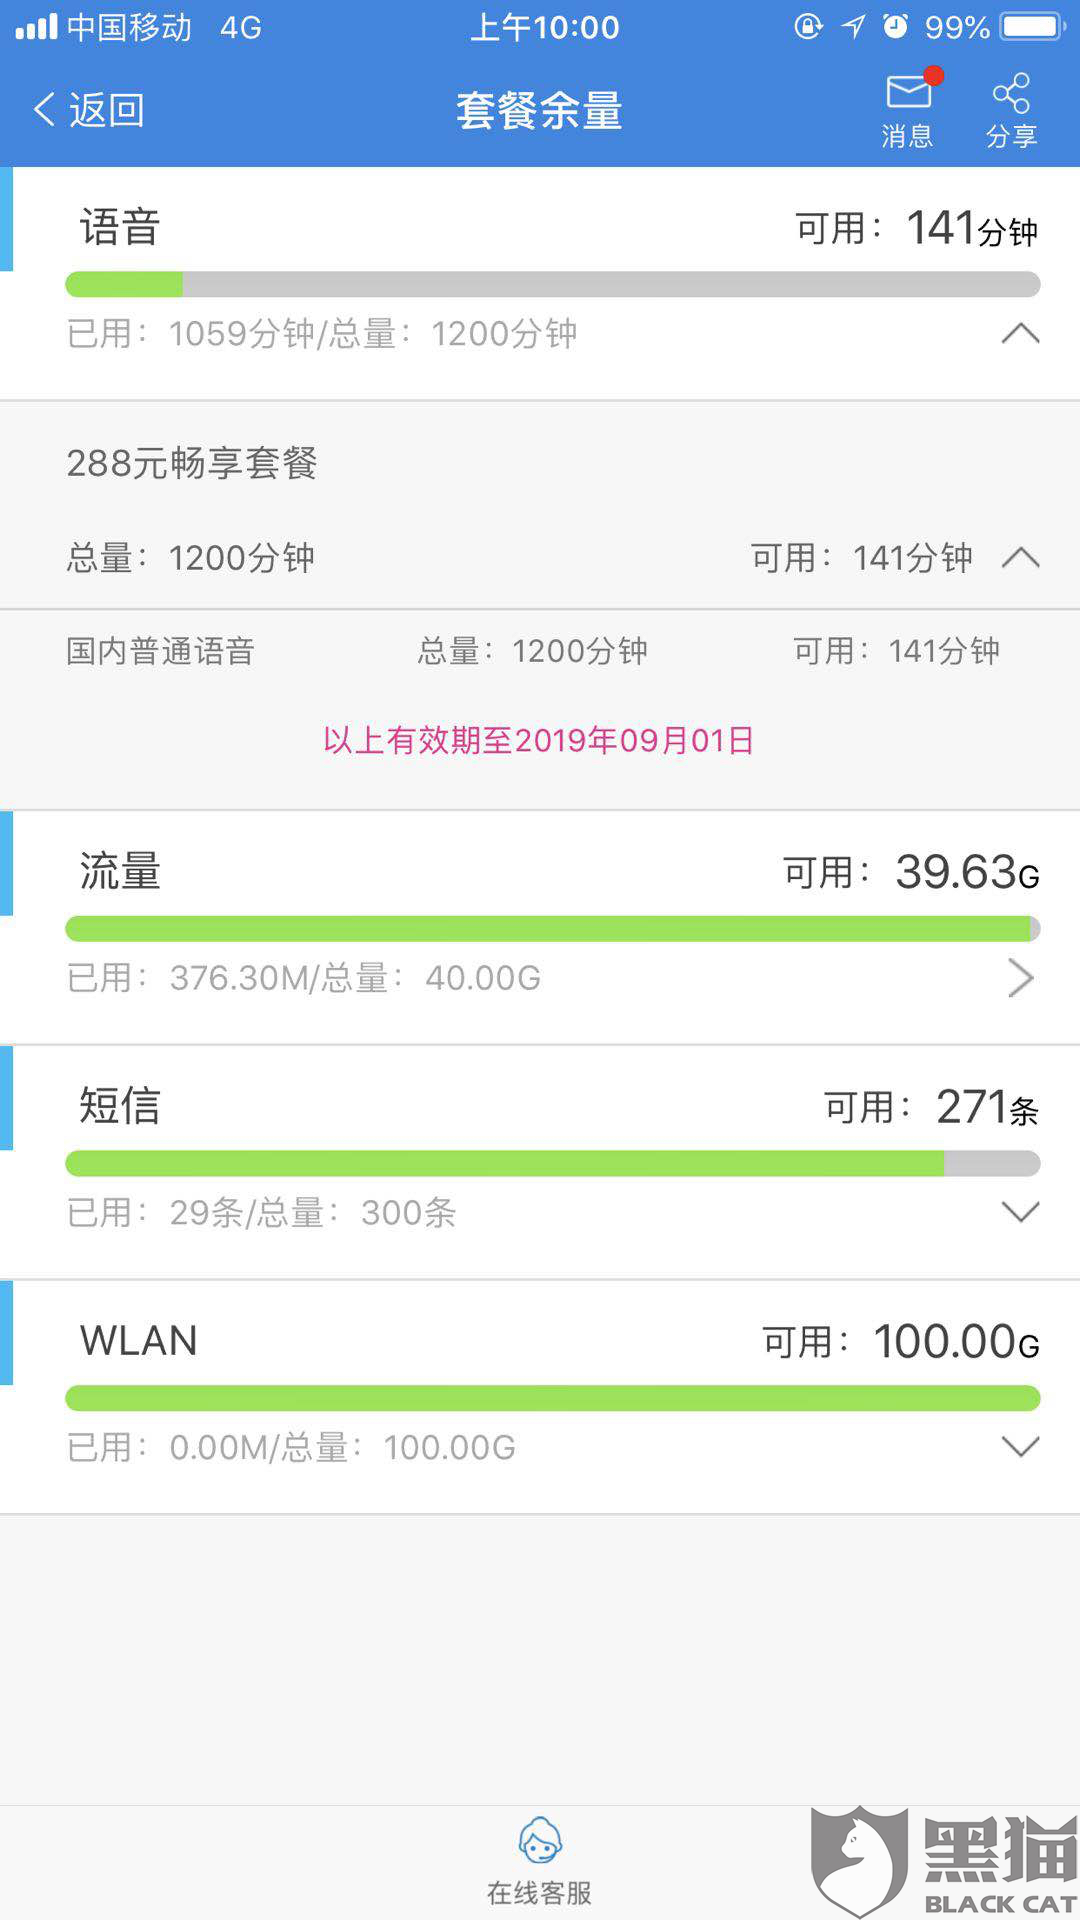This screenshot has width=1080, height=1920.
Task: Tap the battery indicator in status bar
Action: pyautogui.click(x=1033, y=27)
